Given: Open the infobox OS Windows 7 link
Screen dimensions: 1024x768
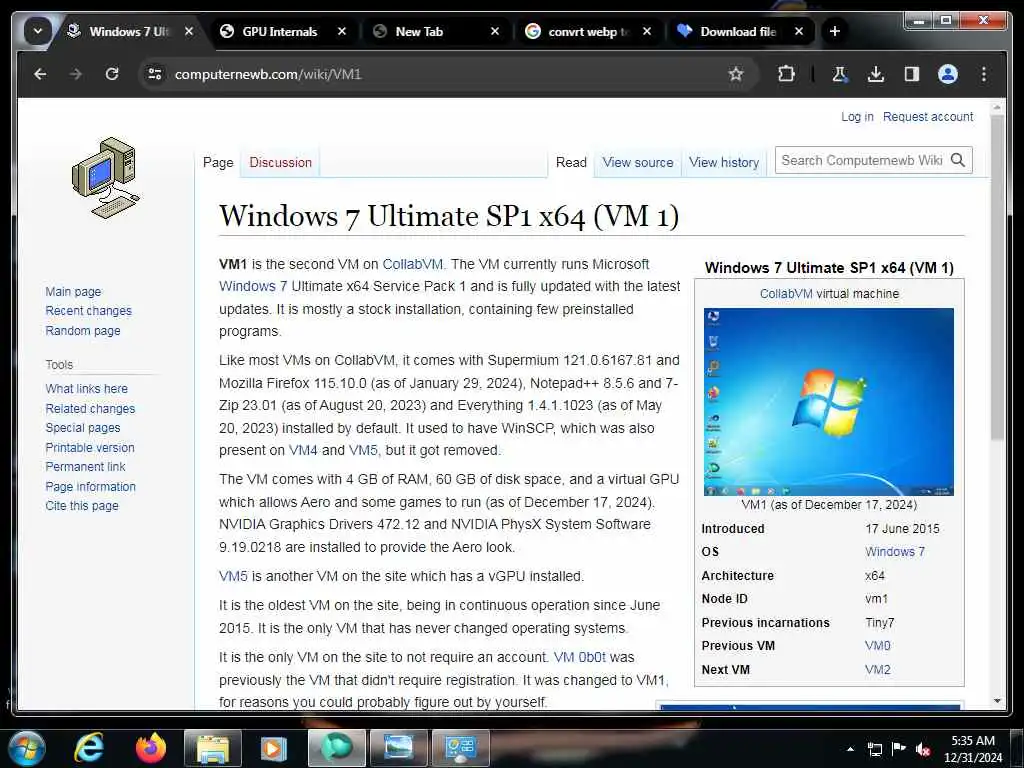Looking at the screenshot, I should pos(895,552).
